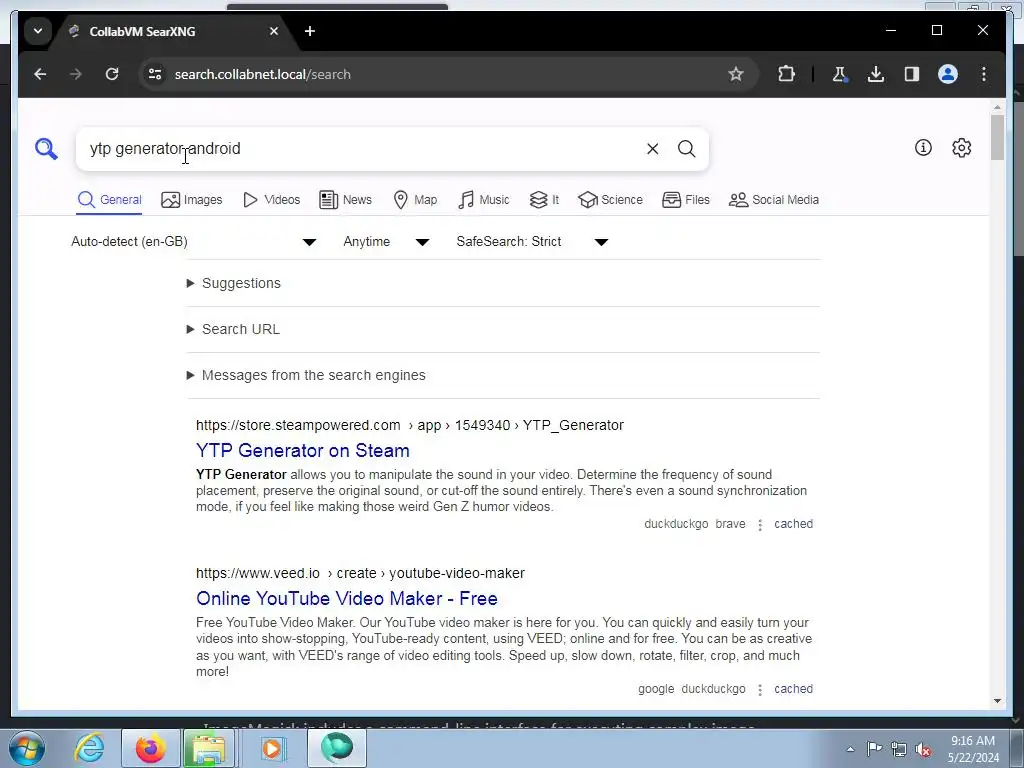The height and width of the screenshot is (768, 1024).
Task: Clear the search query with X
Action: 652,149
